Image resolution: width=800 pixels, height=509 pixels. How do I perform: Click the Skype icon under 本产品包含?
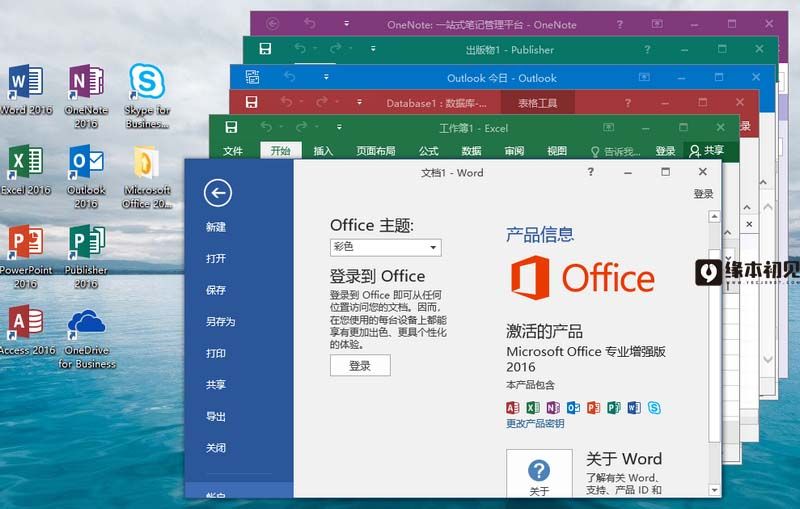654,408
